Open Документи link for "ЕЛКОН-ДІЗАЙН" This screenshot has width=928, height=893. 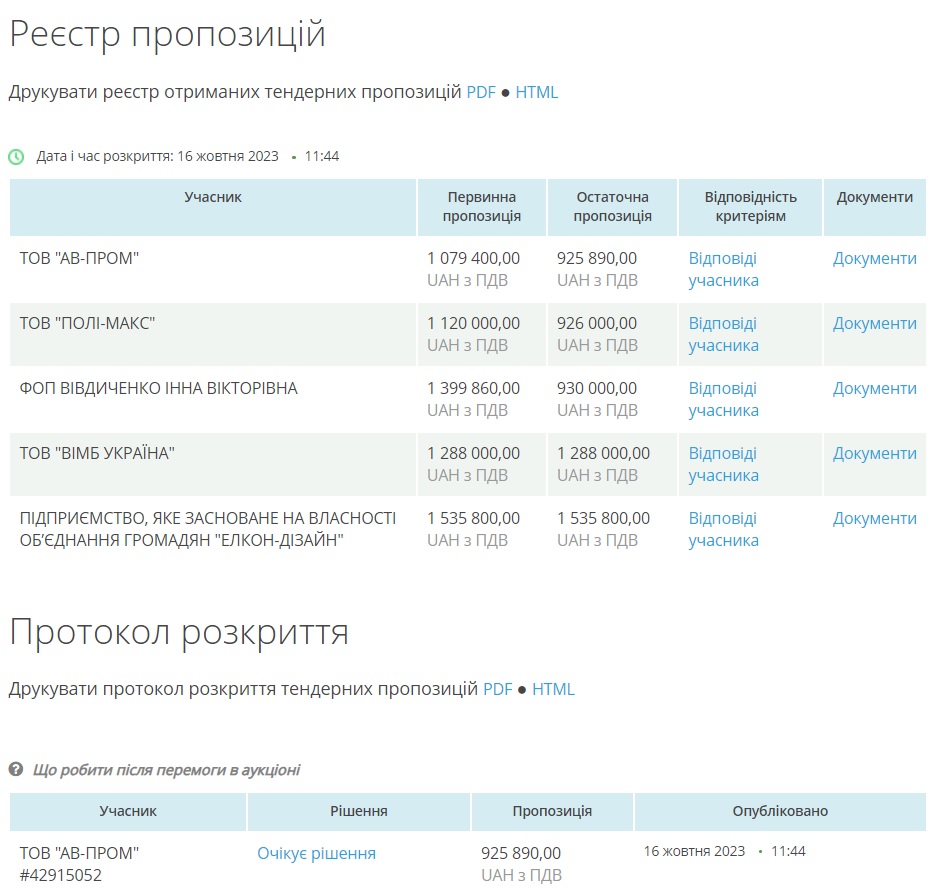click(x=874, y=519)
